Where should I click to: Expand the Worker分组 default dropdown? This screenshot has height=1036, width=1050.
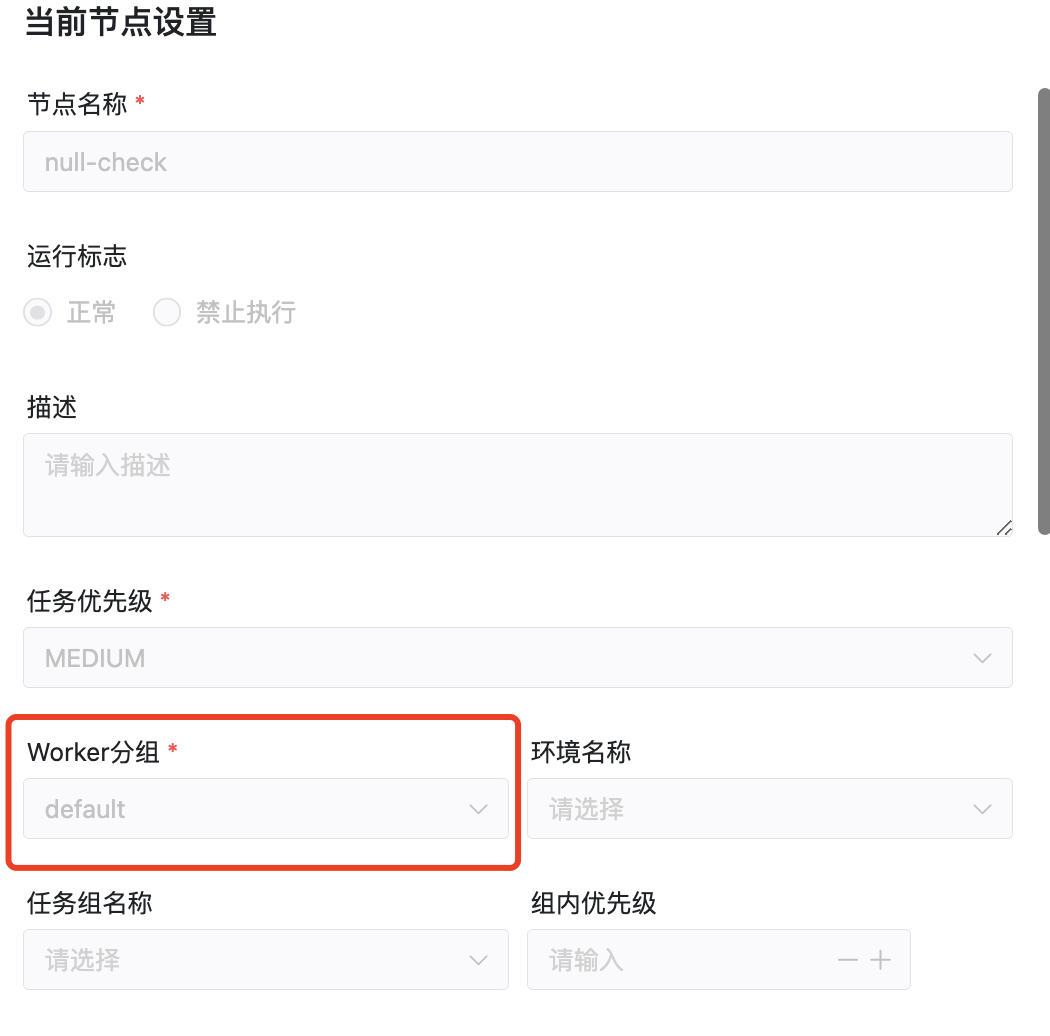(265, 808)
